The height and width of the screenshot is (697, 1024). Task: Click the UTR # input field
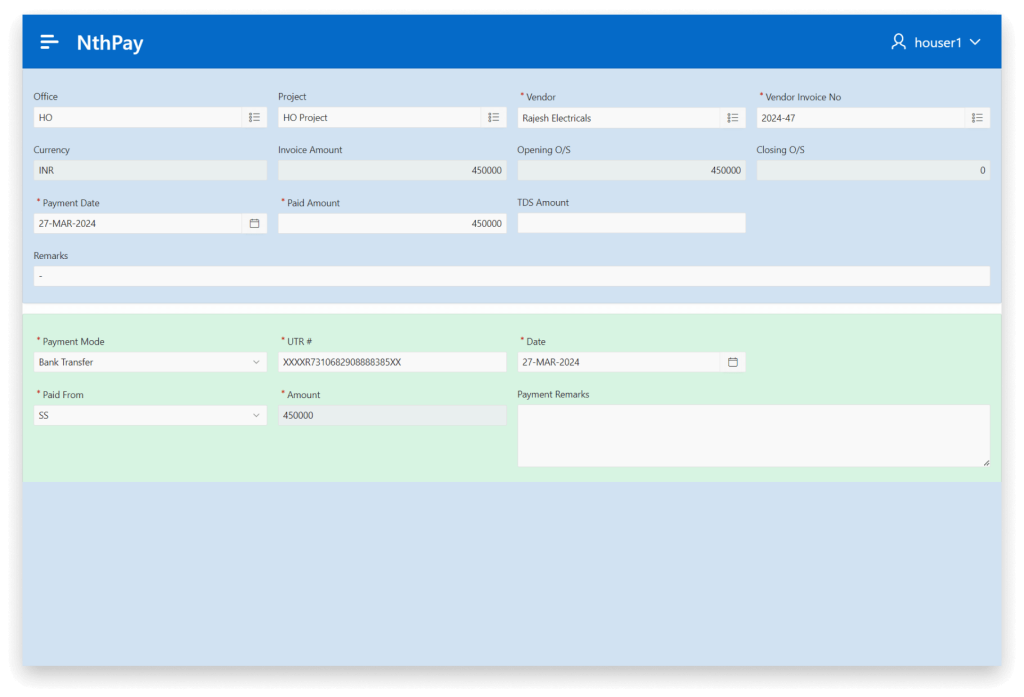392,362
